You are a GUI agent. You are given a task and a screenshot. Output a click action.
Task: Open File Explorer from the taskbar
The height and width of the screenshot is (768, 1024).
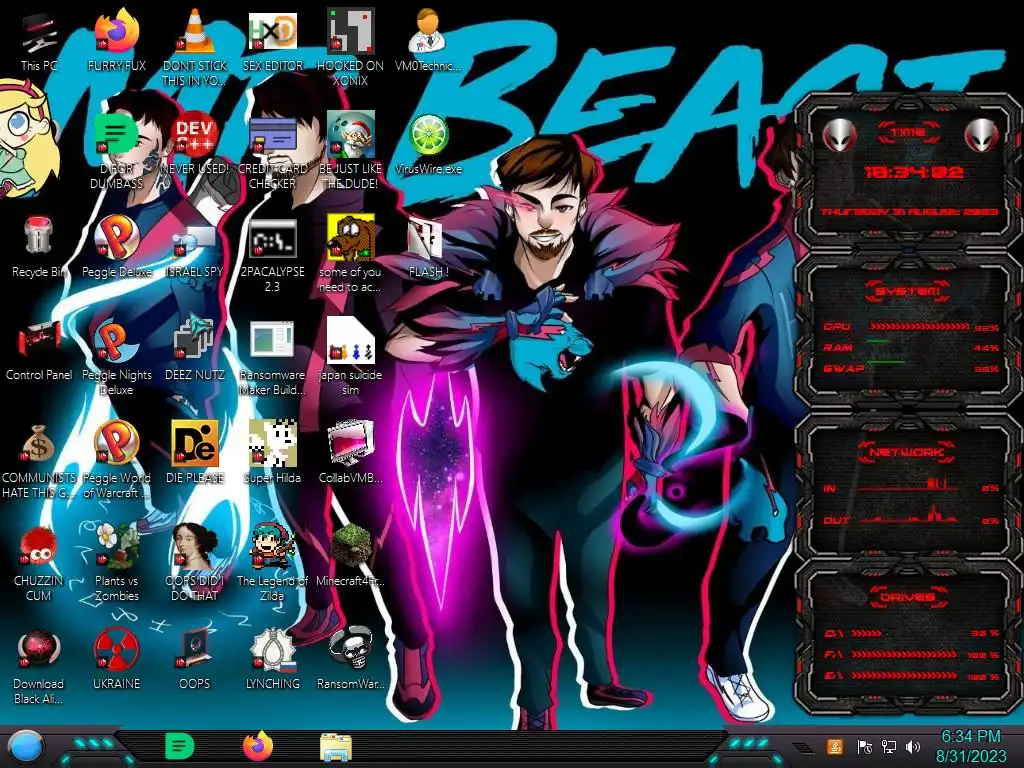(336, 747)
